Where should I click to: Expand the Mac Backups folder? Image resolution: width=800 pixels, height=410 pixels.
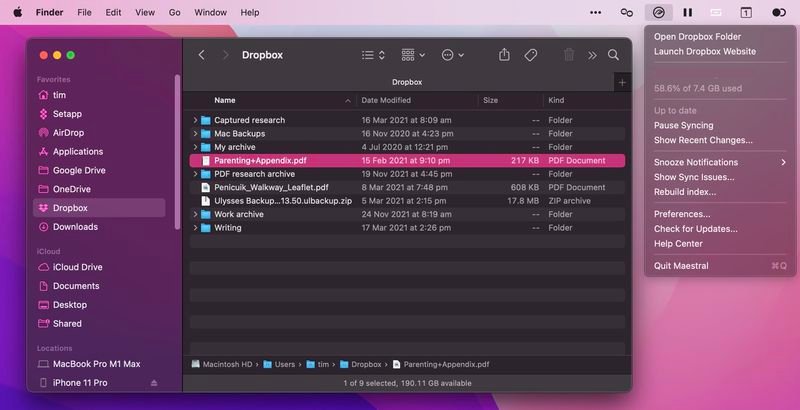[195, 134]
